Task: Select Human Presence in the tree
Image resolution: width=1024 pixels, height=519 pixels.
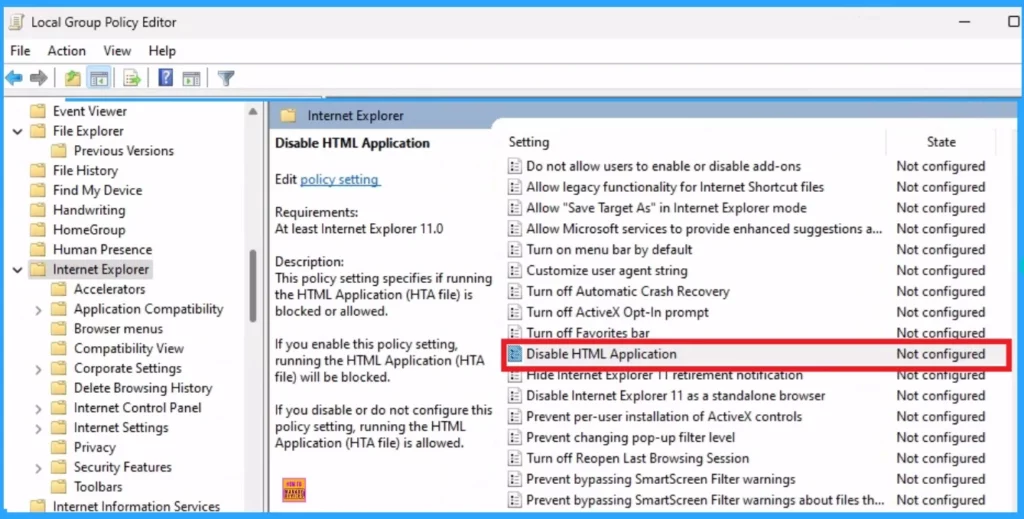Action: 102,249
